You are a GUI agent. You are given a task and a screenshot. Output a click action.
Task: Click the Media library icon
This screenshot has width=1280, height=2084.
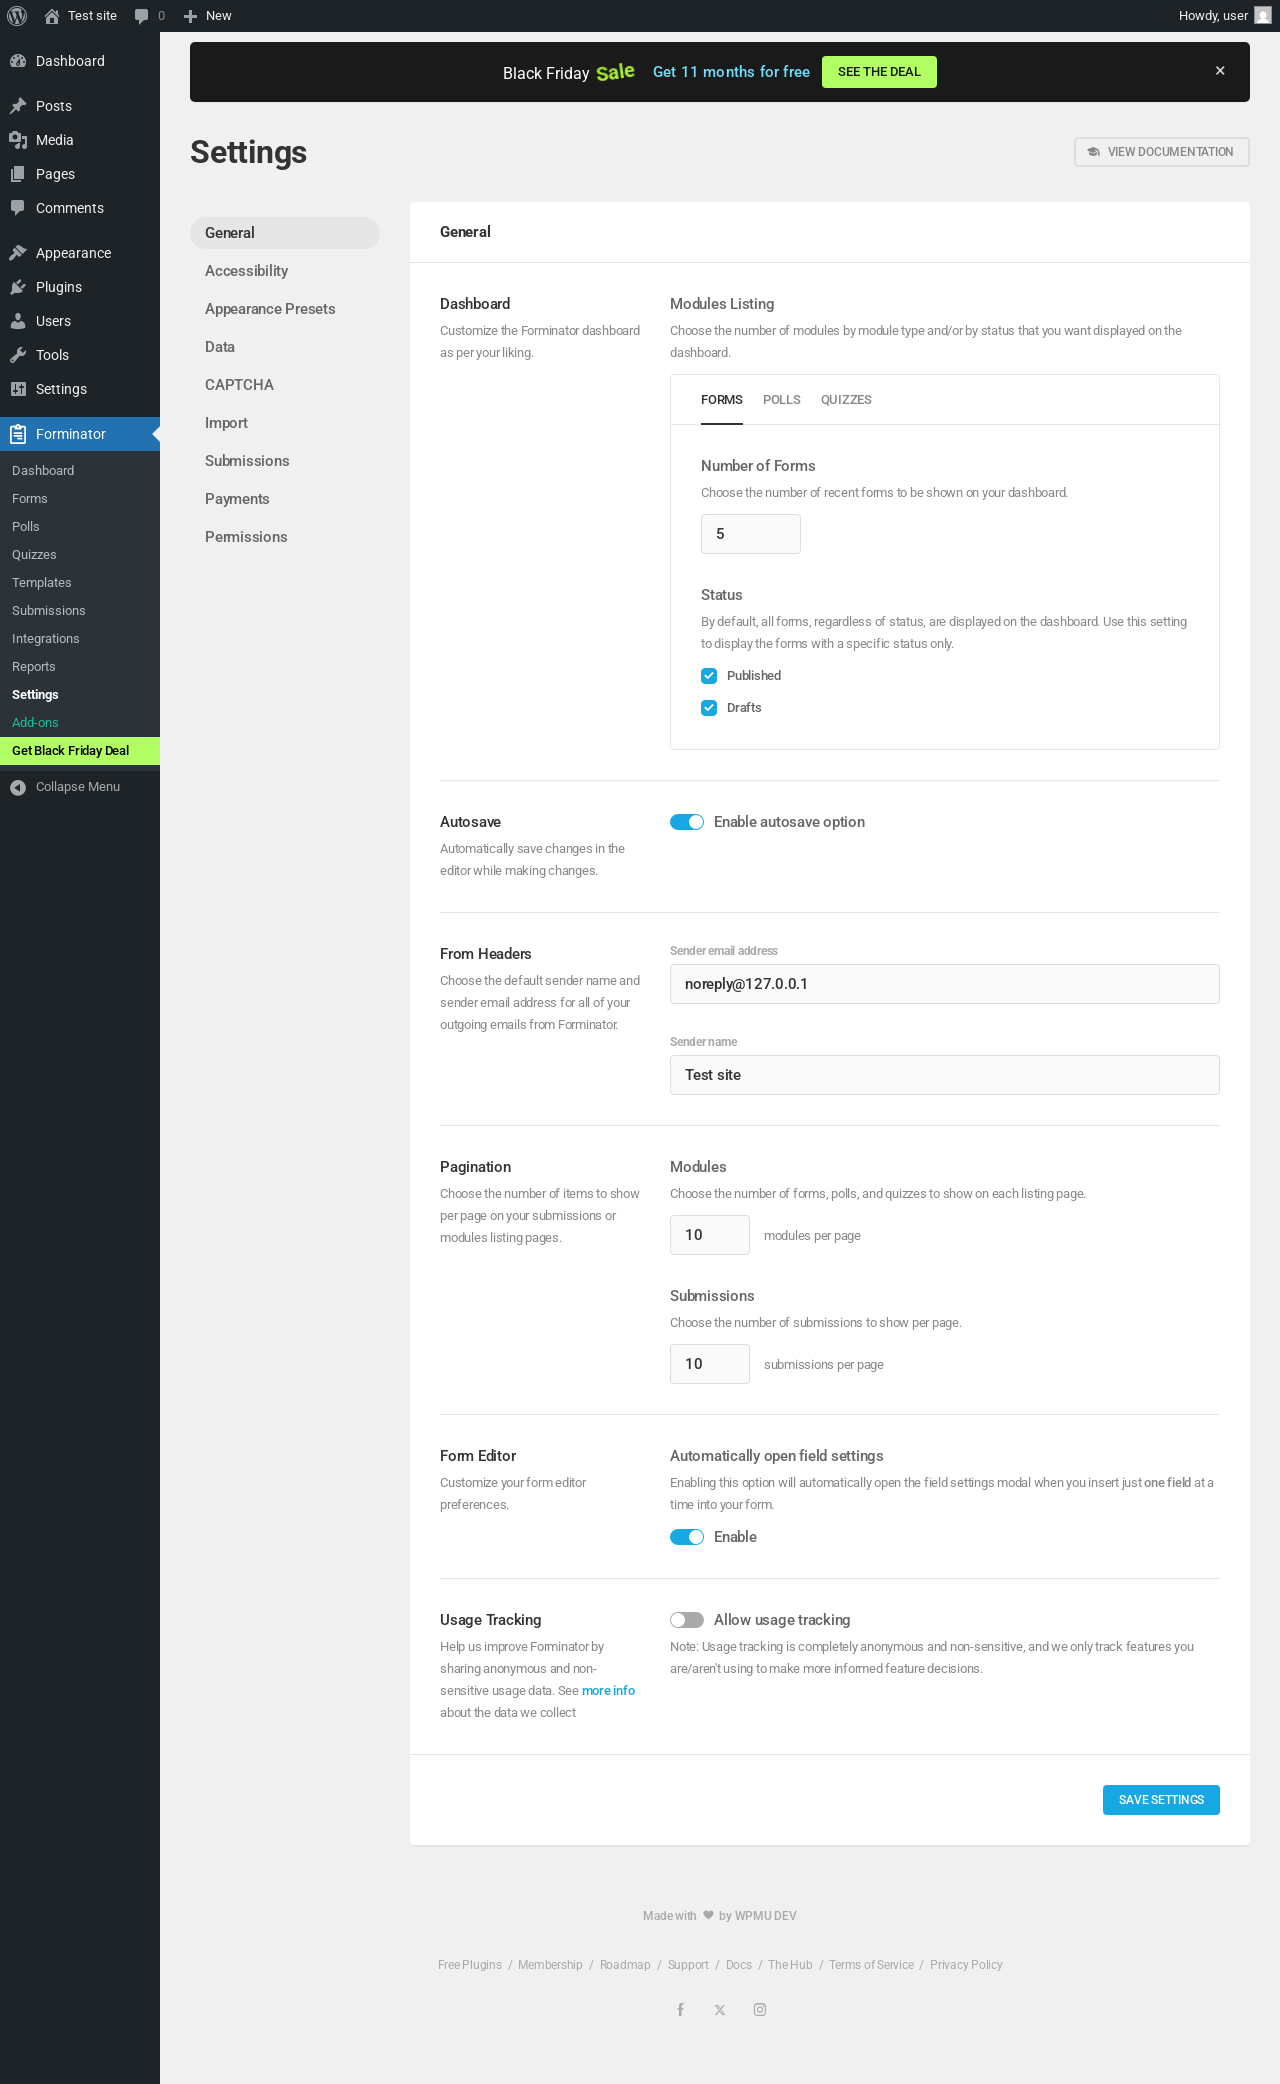tap(18, 140)
